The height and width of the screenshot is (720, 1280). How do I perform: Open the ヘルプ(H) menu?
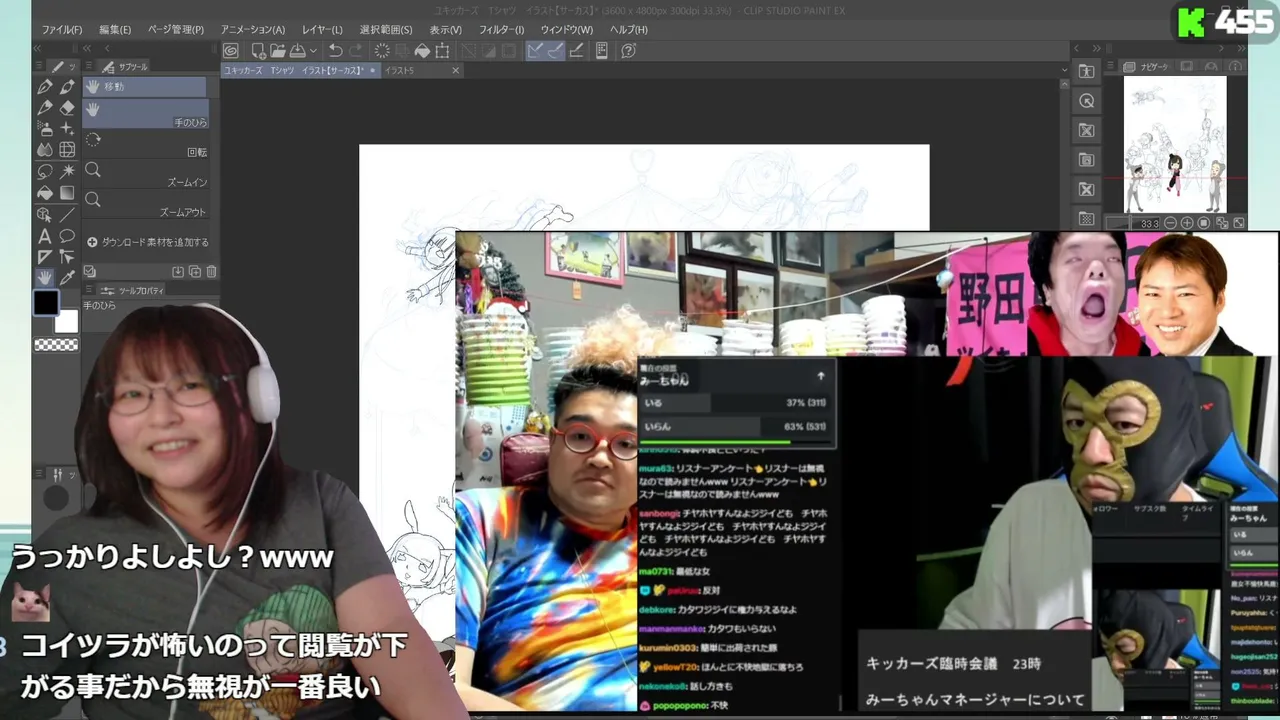click(629, 30)
